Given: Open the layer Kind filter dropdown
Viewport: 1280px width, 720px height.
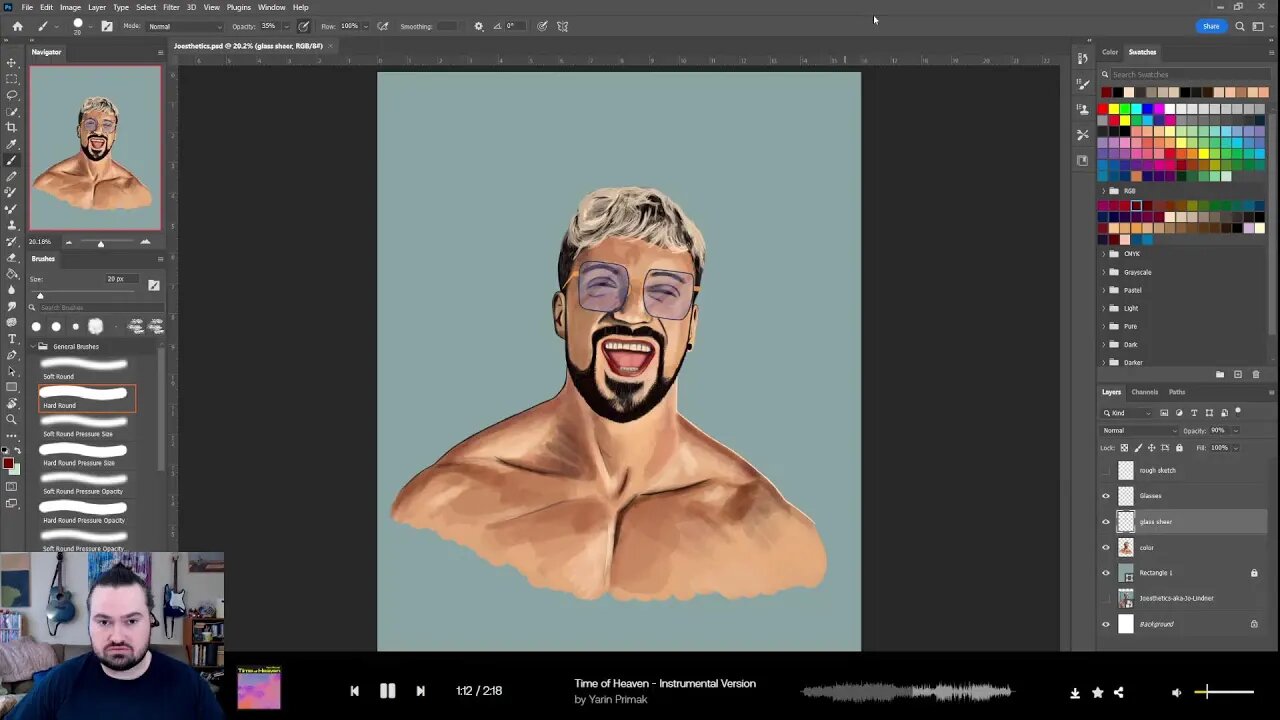Looking at the screenshot, I should click(x=1128, y=413).
